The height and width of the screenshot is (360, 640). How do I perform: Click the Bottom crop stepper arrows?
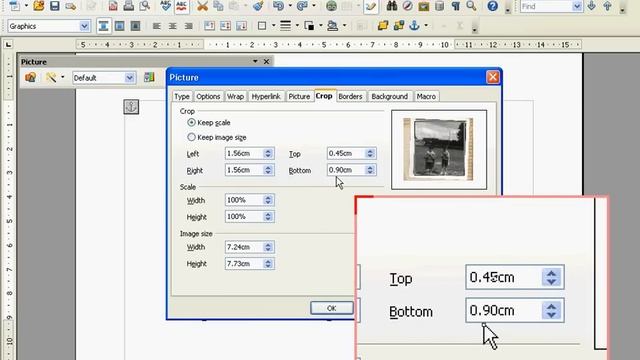coord(370,170)
